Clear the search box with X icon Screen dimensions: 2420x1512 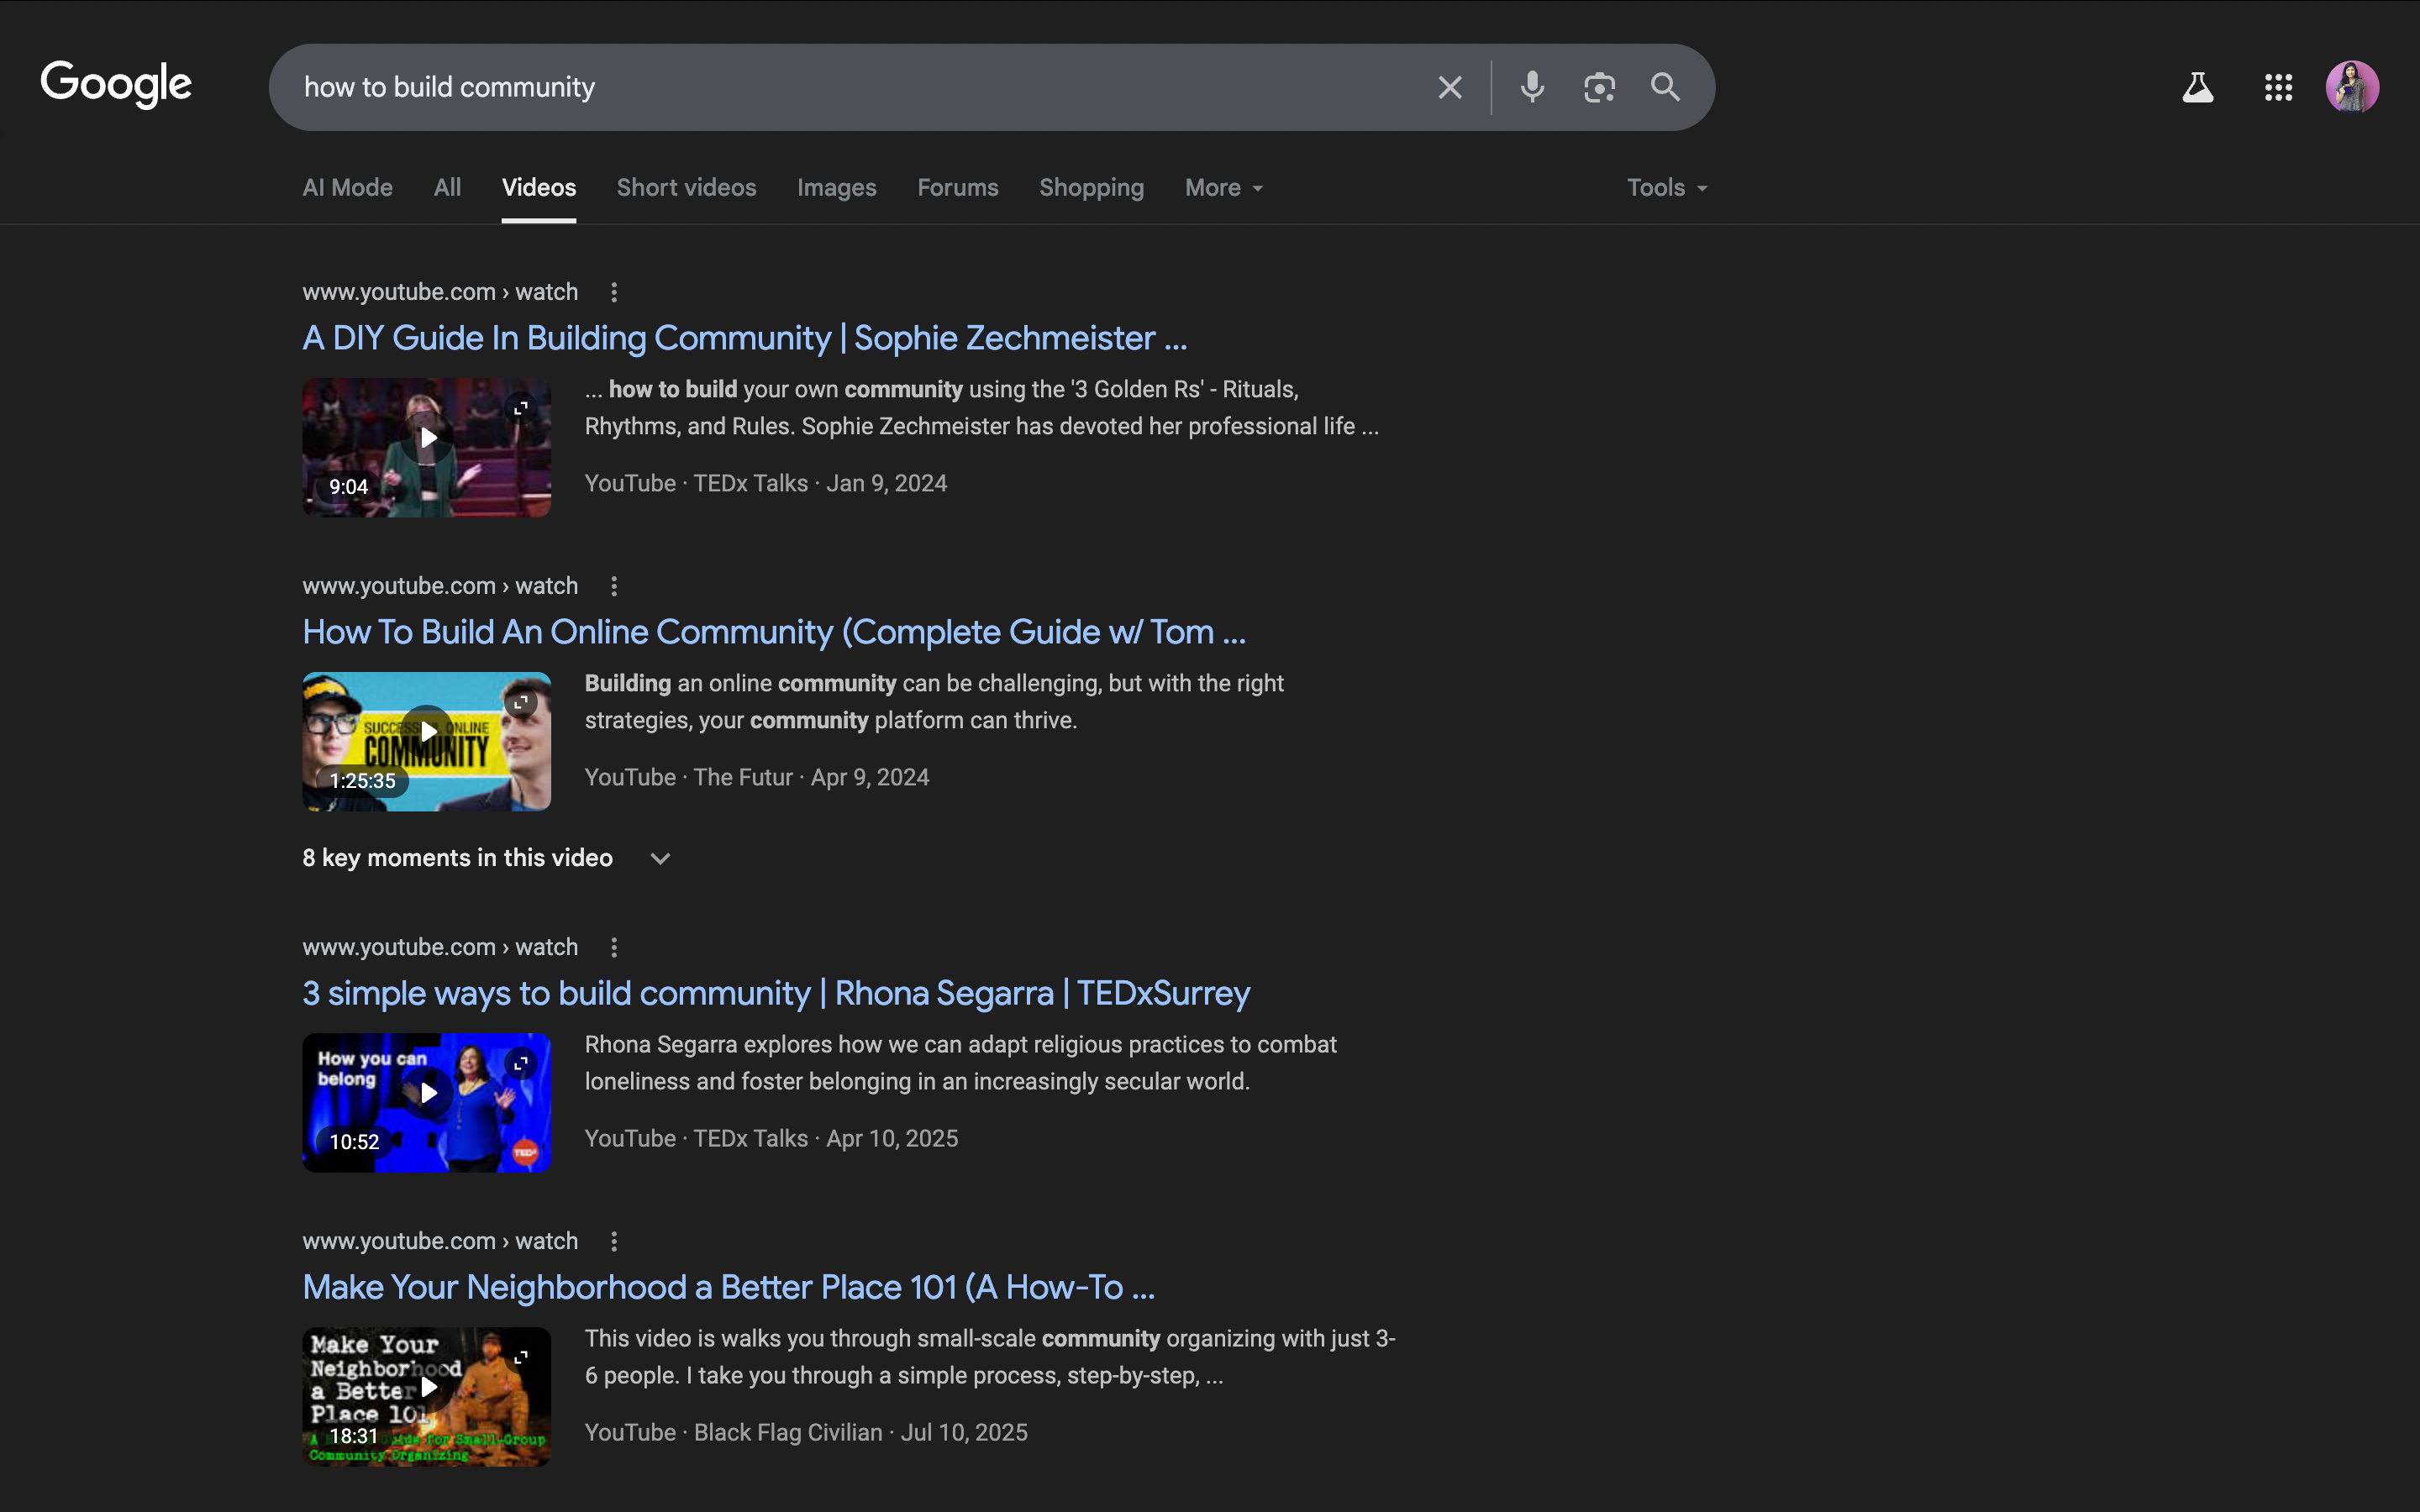pyautogui.click(x=1449, y=88)
